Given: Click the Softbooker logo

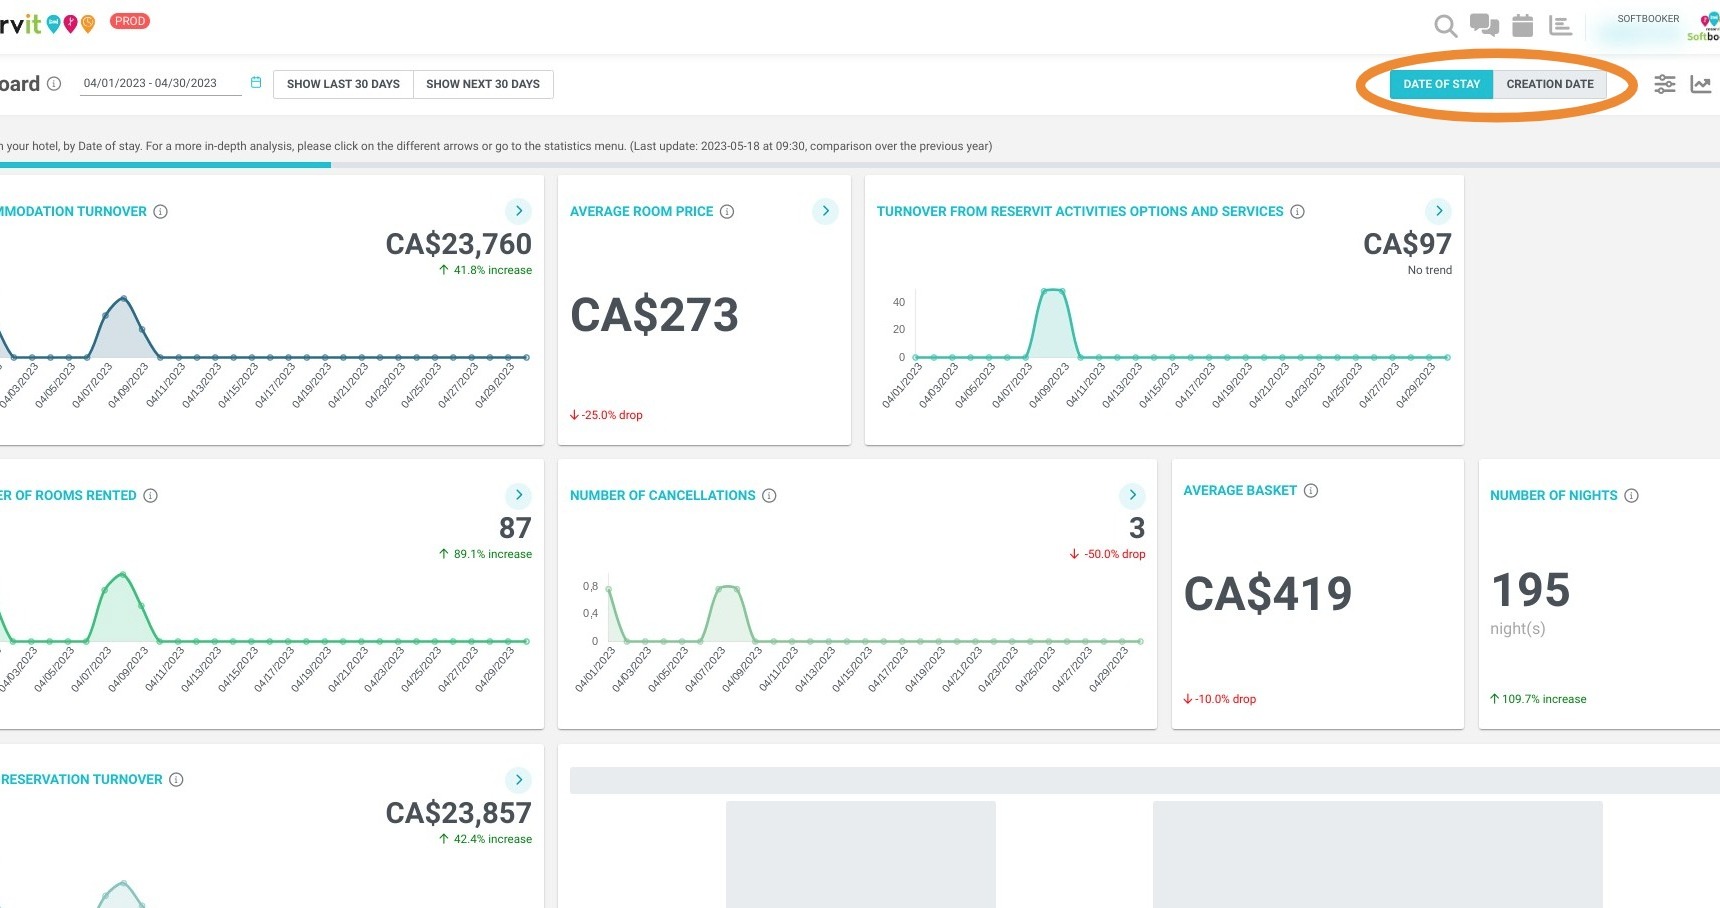Looking at the screenshot, I should [1705, 27].
